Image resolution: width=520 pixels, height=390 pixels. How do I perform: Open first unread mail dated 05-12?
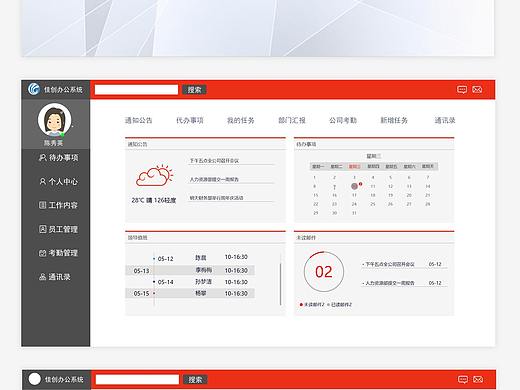404,264
